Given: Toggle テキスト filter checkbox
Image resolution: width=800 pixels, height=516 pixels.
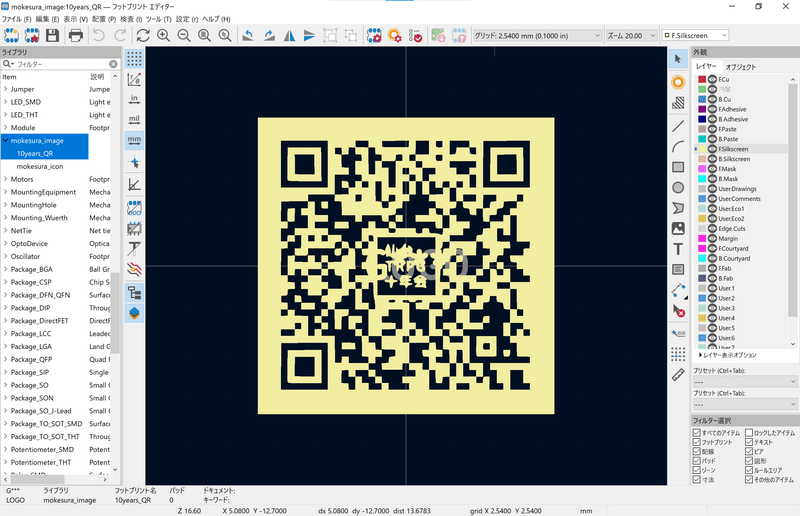Looking at the screenshot, I should point(749,442).
